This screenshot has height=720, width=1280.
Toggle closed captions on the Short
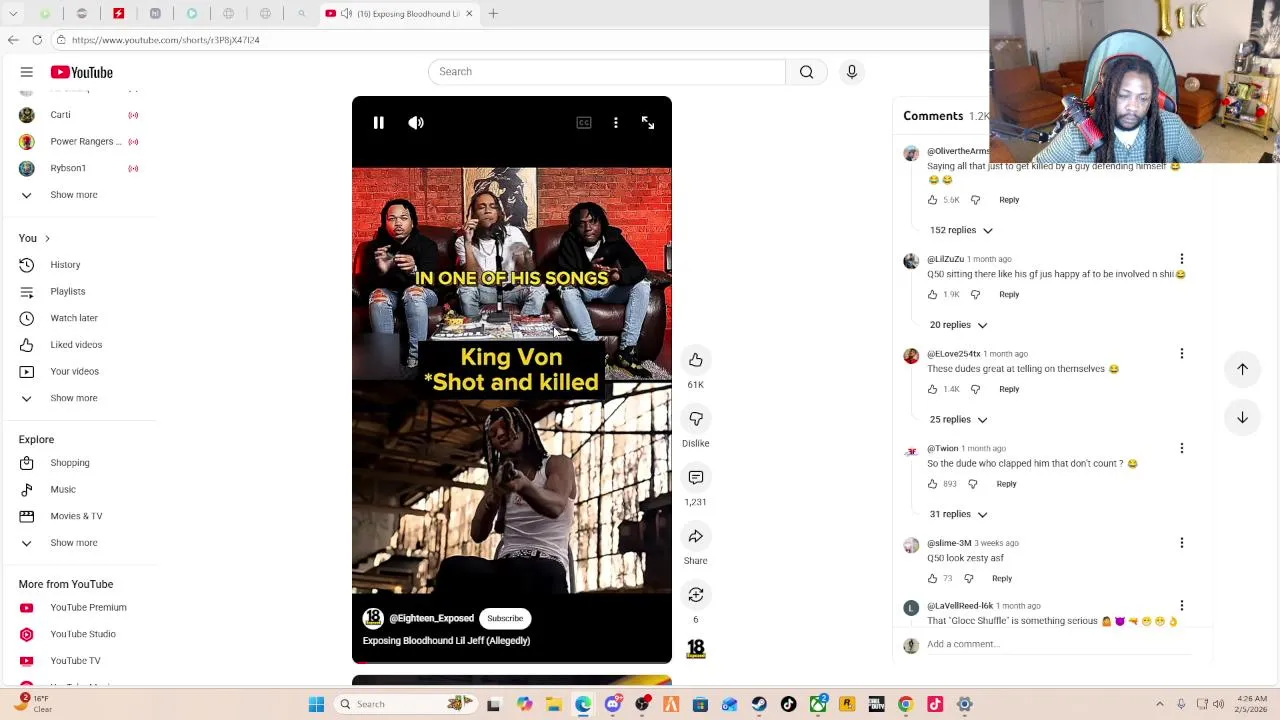coord(584,122)
